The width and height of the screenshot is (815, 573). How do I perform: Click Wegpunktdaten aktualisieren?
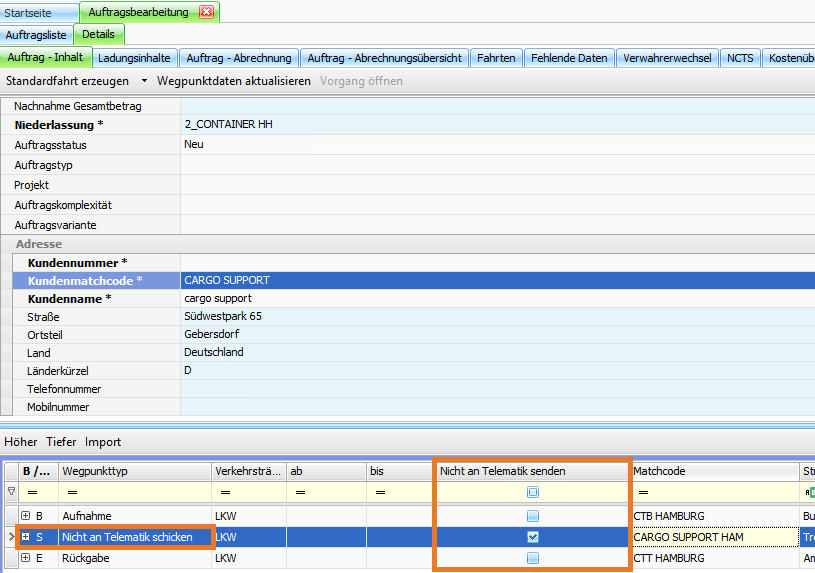[x=234, y=81]
